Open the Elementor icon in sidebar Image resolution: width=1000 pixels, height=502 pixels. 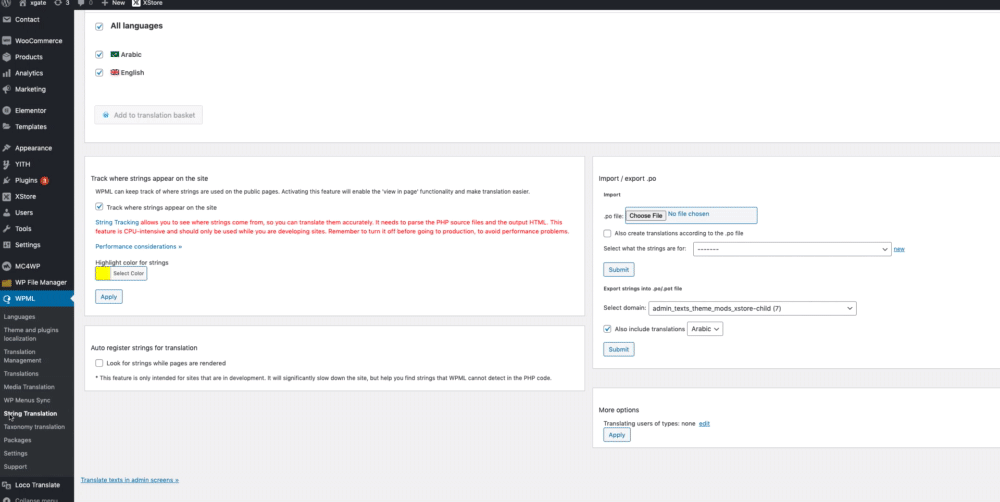click(6, 110)
